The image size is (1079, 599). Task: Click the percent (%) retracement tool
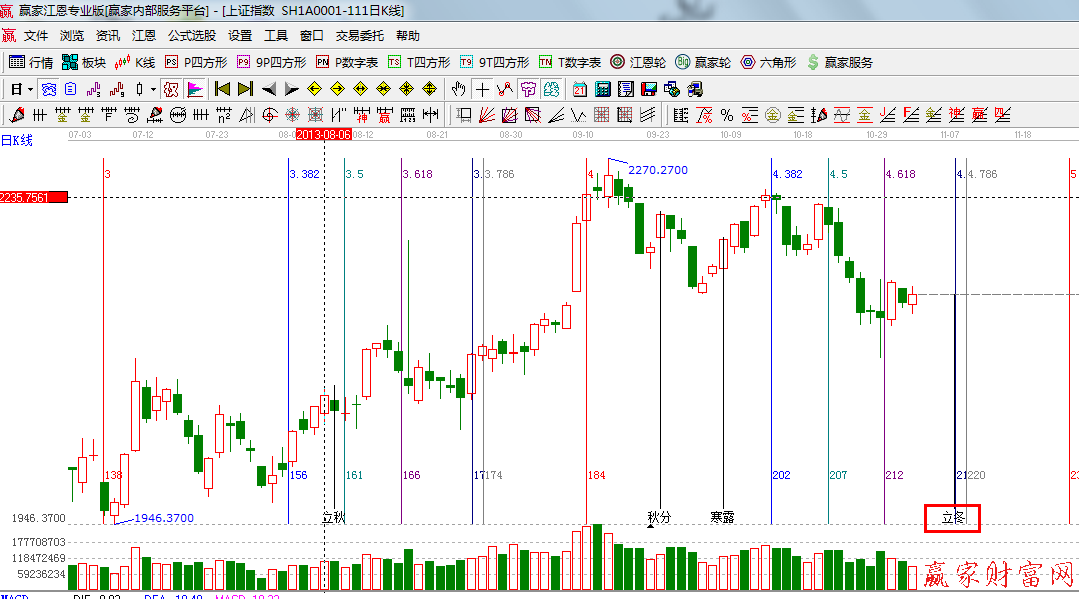click(x=726, y=114)
